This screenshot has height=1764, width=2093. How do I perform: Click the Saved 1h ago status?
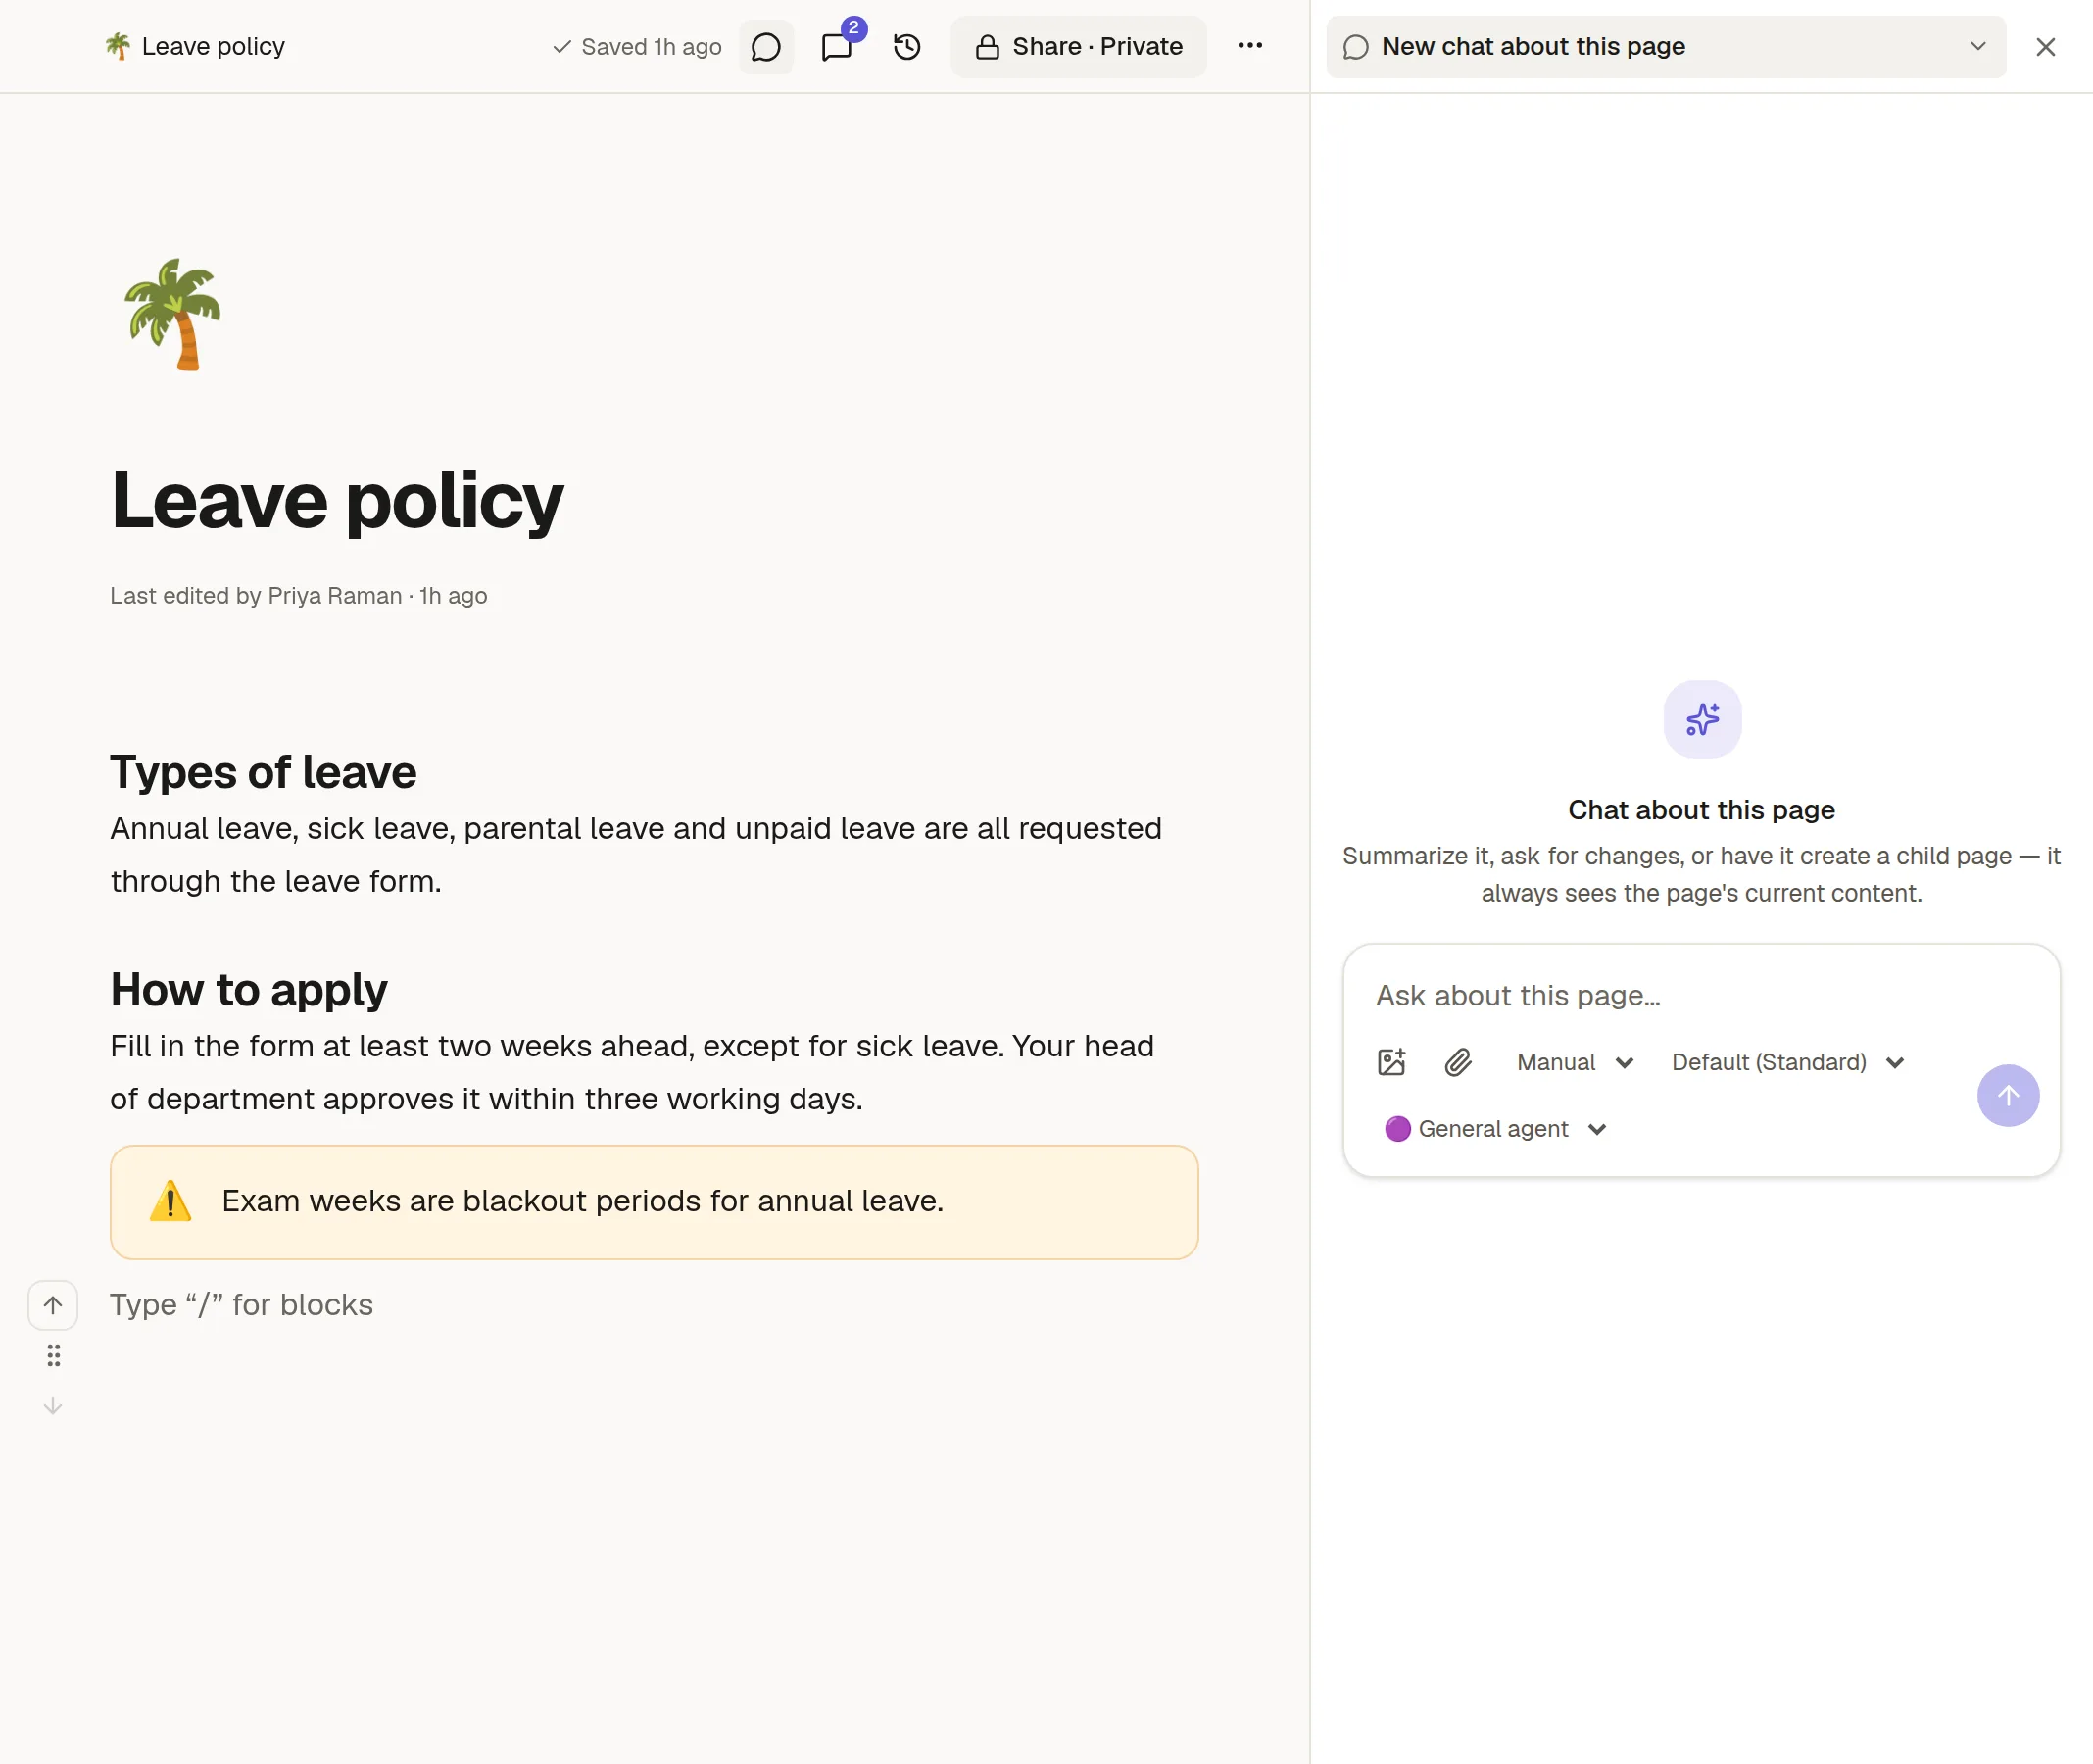tap(637, 47)
